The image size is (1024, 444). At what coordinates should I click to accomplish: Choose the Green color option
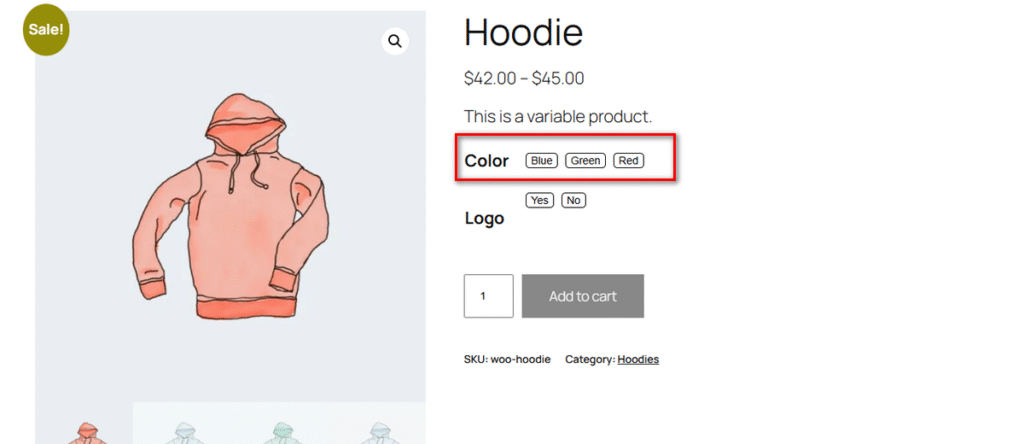[x=586, y=161]
